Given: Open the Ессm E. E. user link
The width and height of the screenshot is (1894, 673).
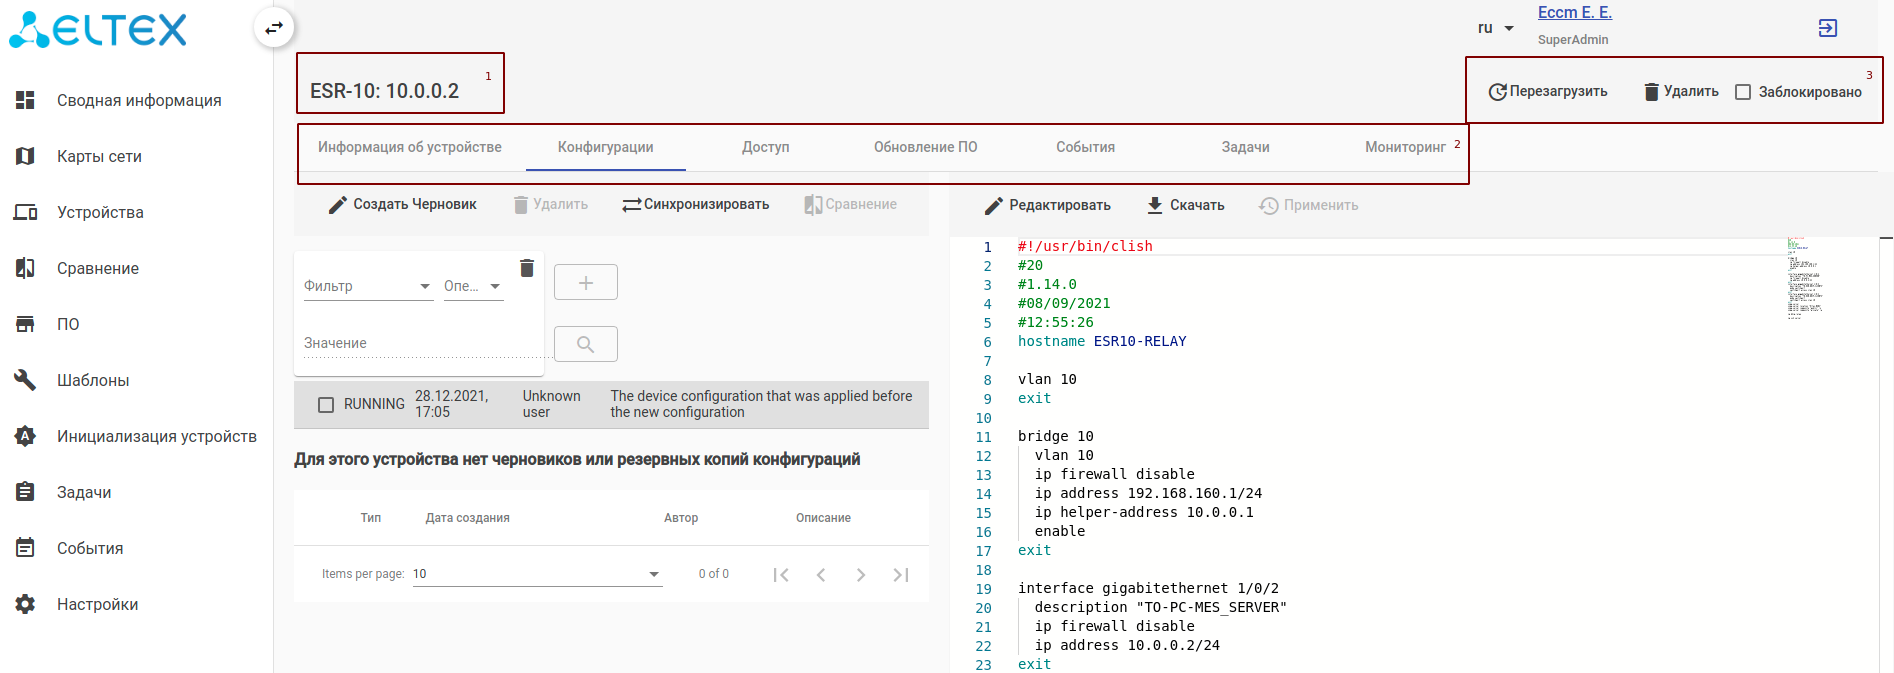Looking at the screenshot, I should 1574,13.
